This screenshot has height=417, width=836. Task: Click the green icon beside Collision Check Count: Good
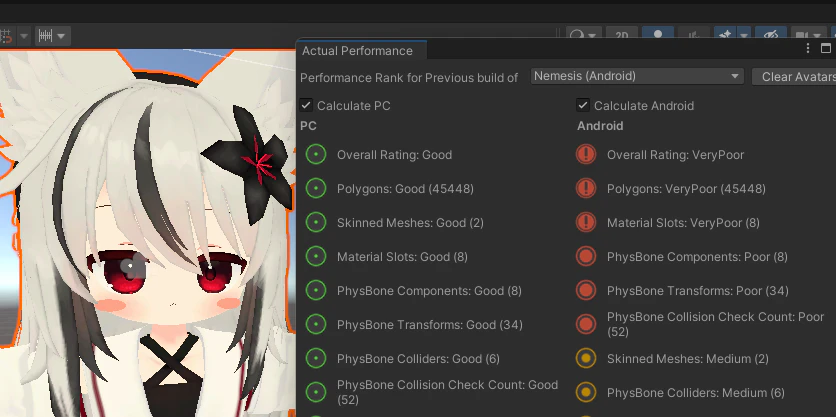click(316, 392)
